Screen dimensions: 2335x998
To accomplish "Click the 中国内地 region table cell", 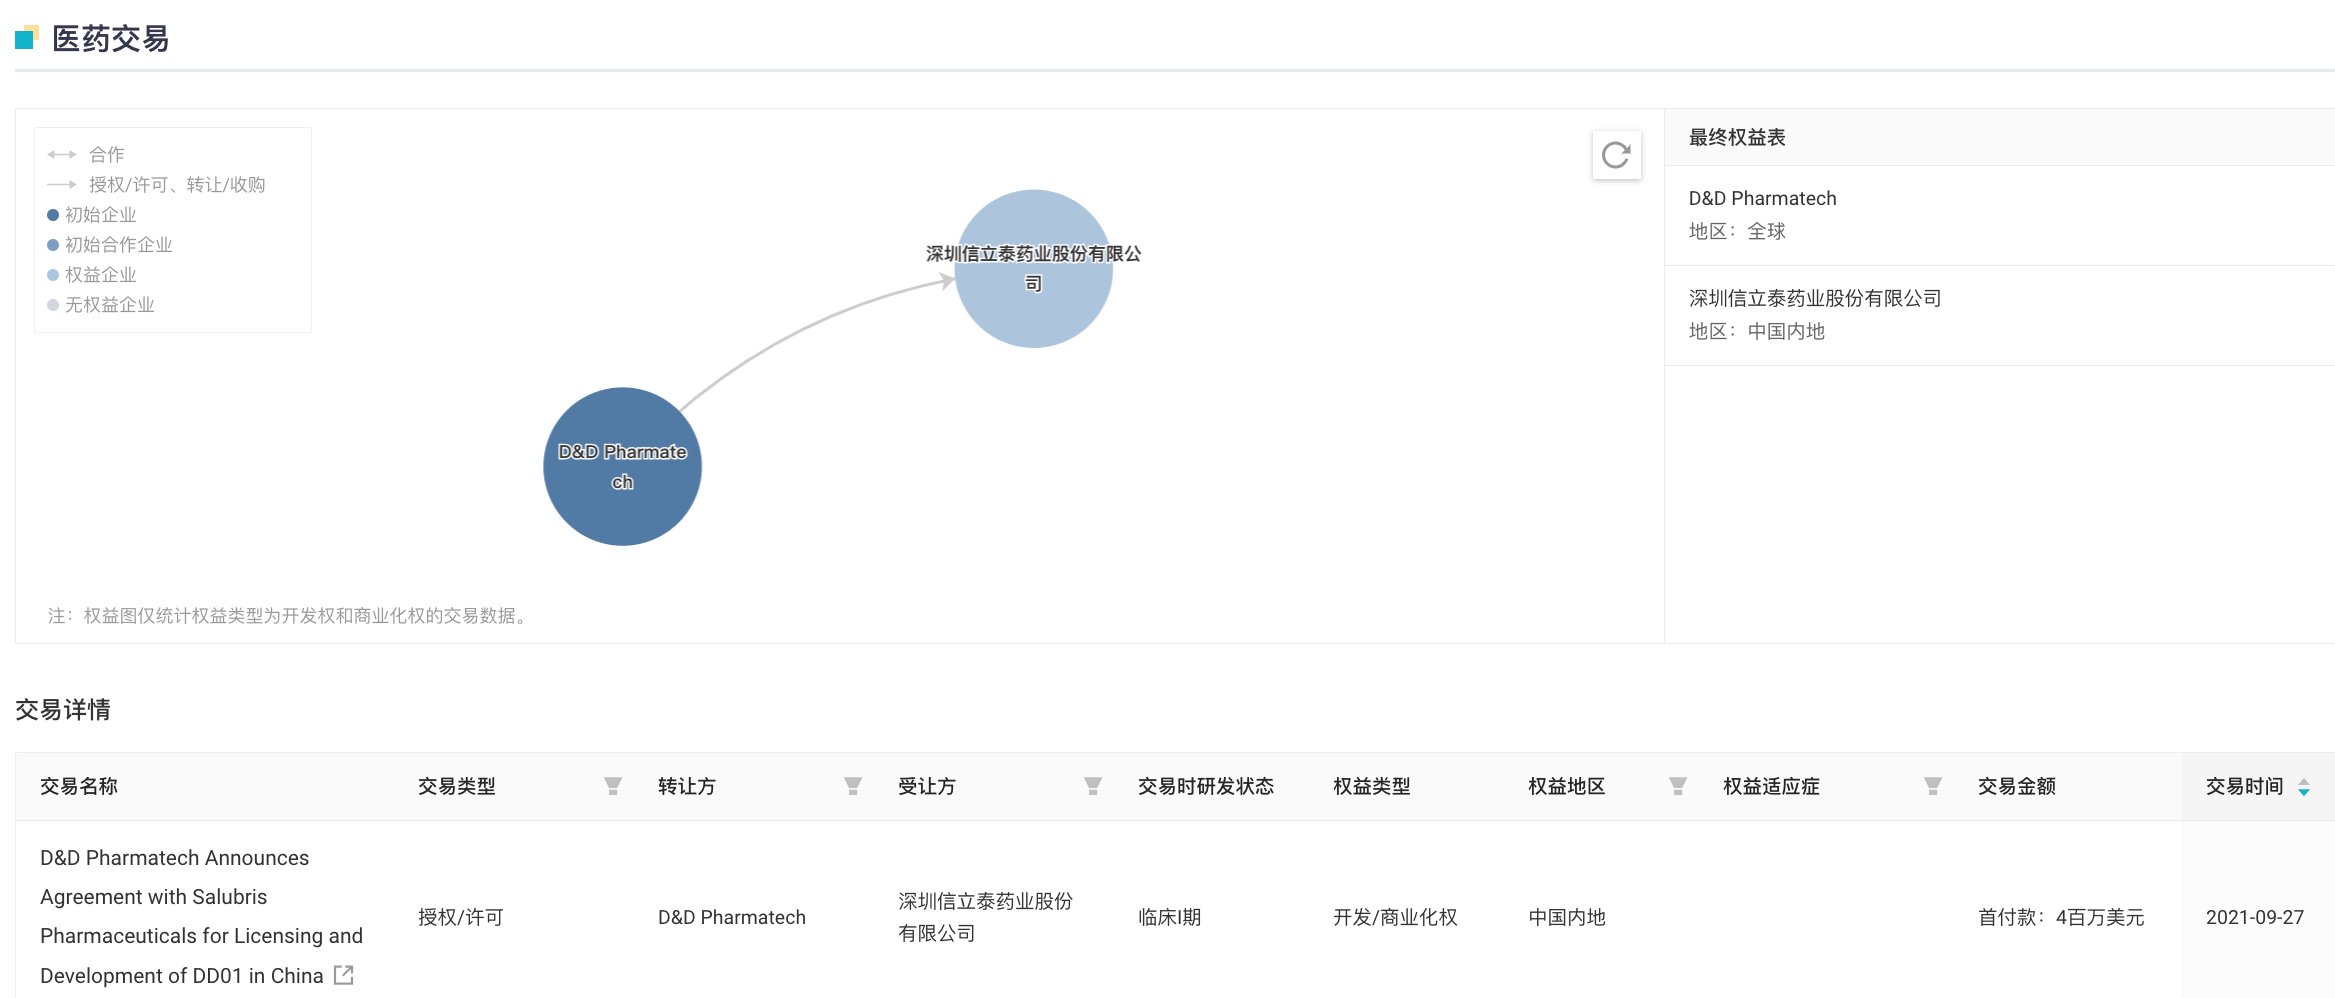I will coord(1567,917).
